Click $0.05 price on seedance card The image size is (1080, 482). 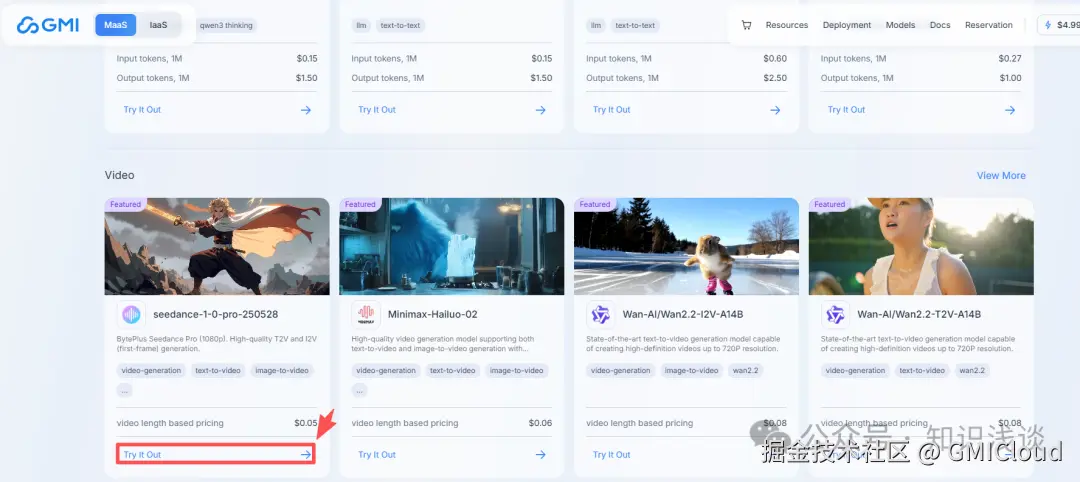306,423
